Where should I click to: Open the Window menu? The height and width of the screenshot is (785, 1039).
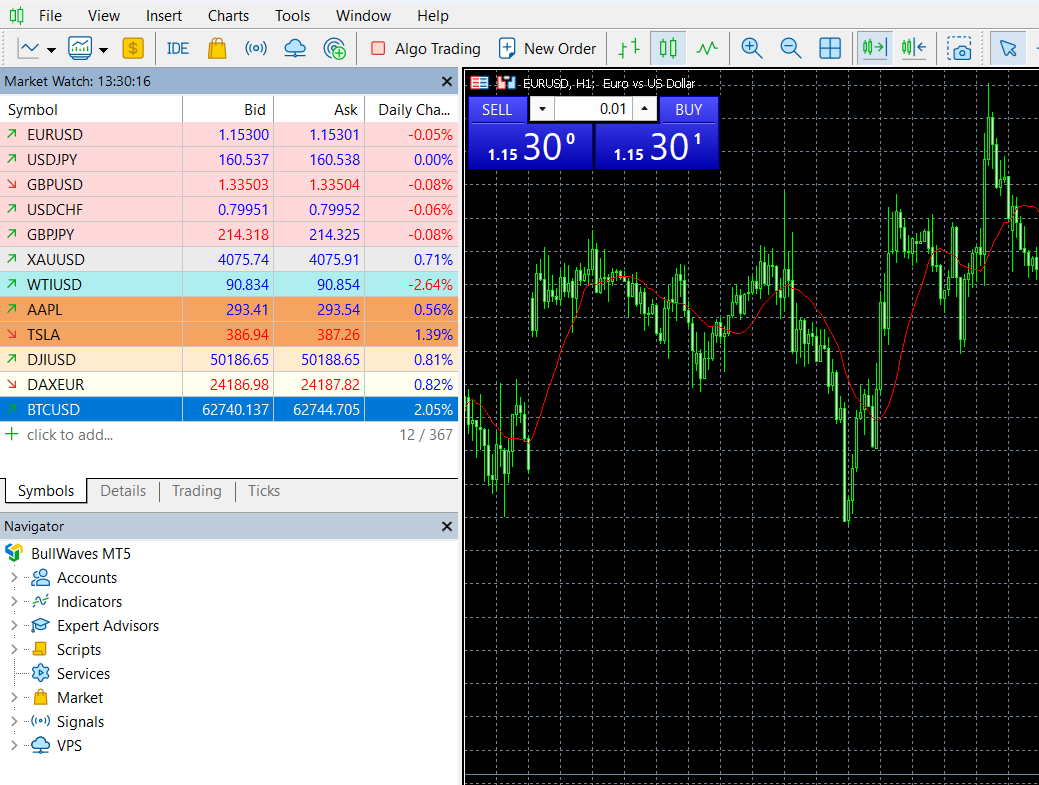[x=363, y=15]
